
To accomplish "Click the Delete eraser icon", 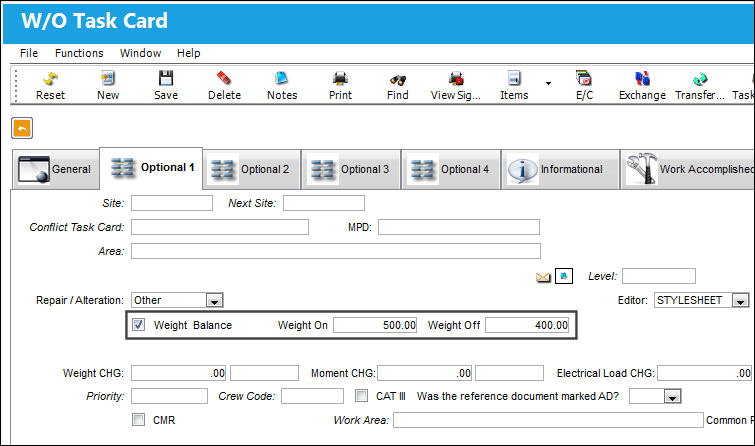I will pos(224,79).
